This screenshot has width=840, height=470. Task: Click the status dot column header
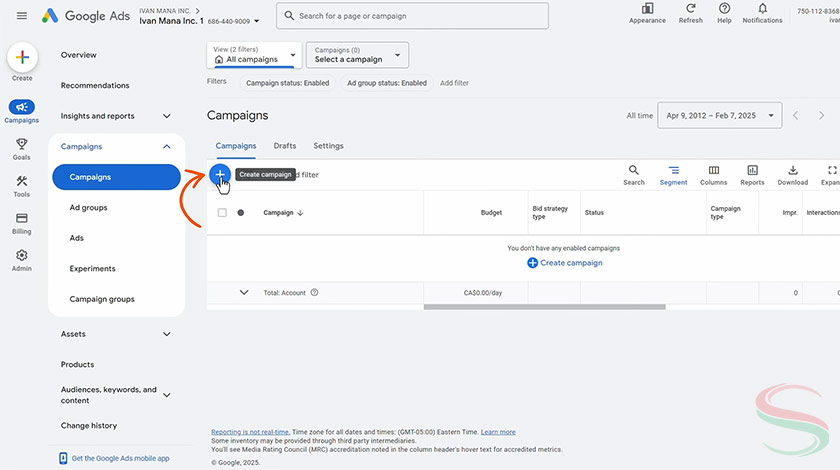coord(241,213)
